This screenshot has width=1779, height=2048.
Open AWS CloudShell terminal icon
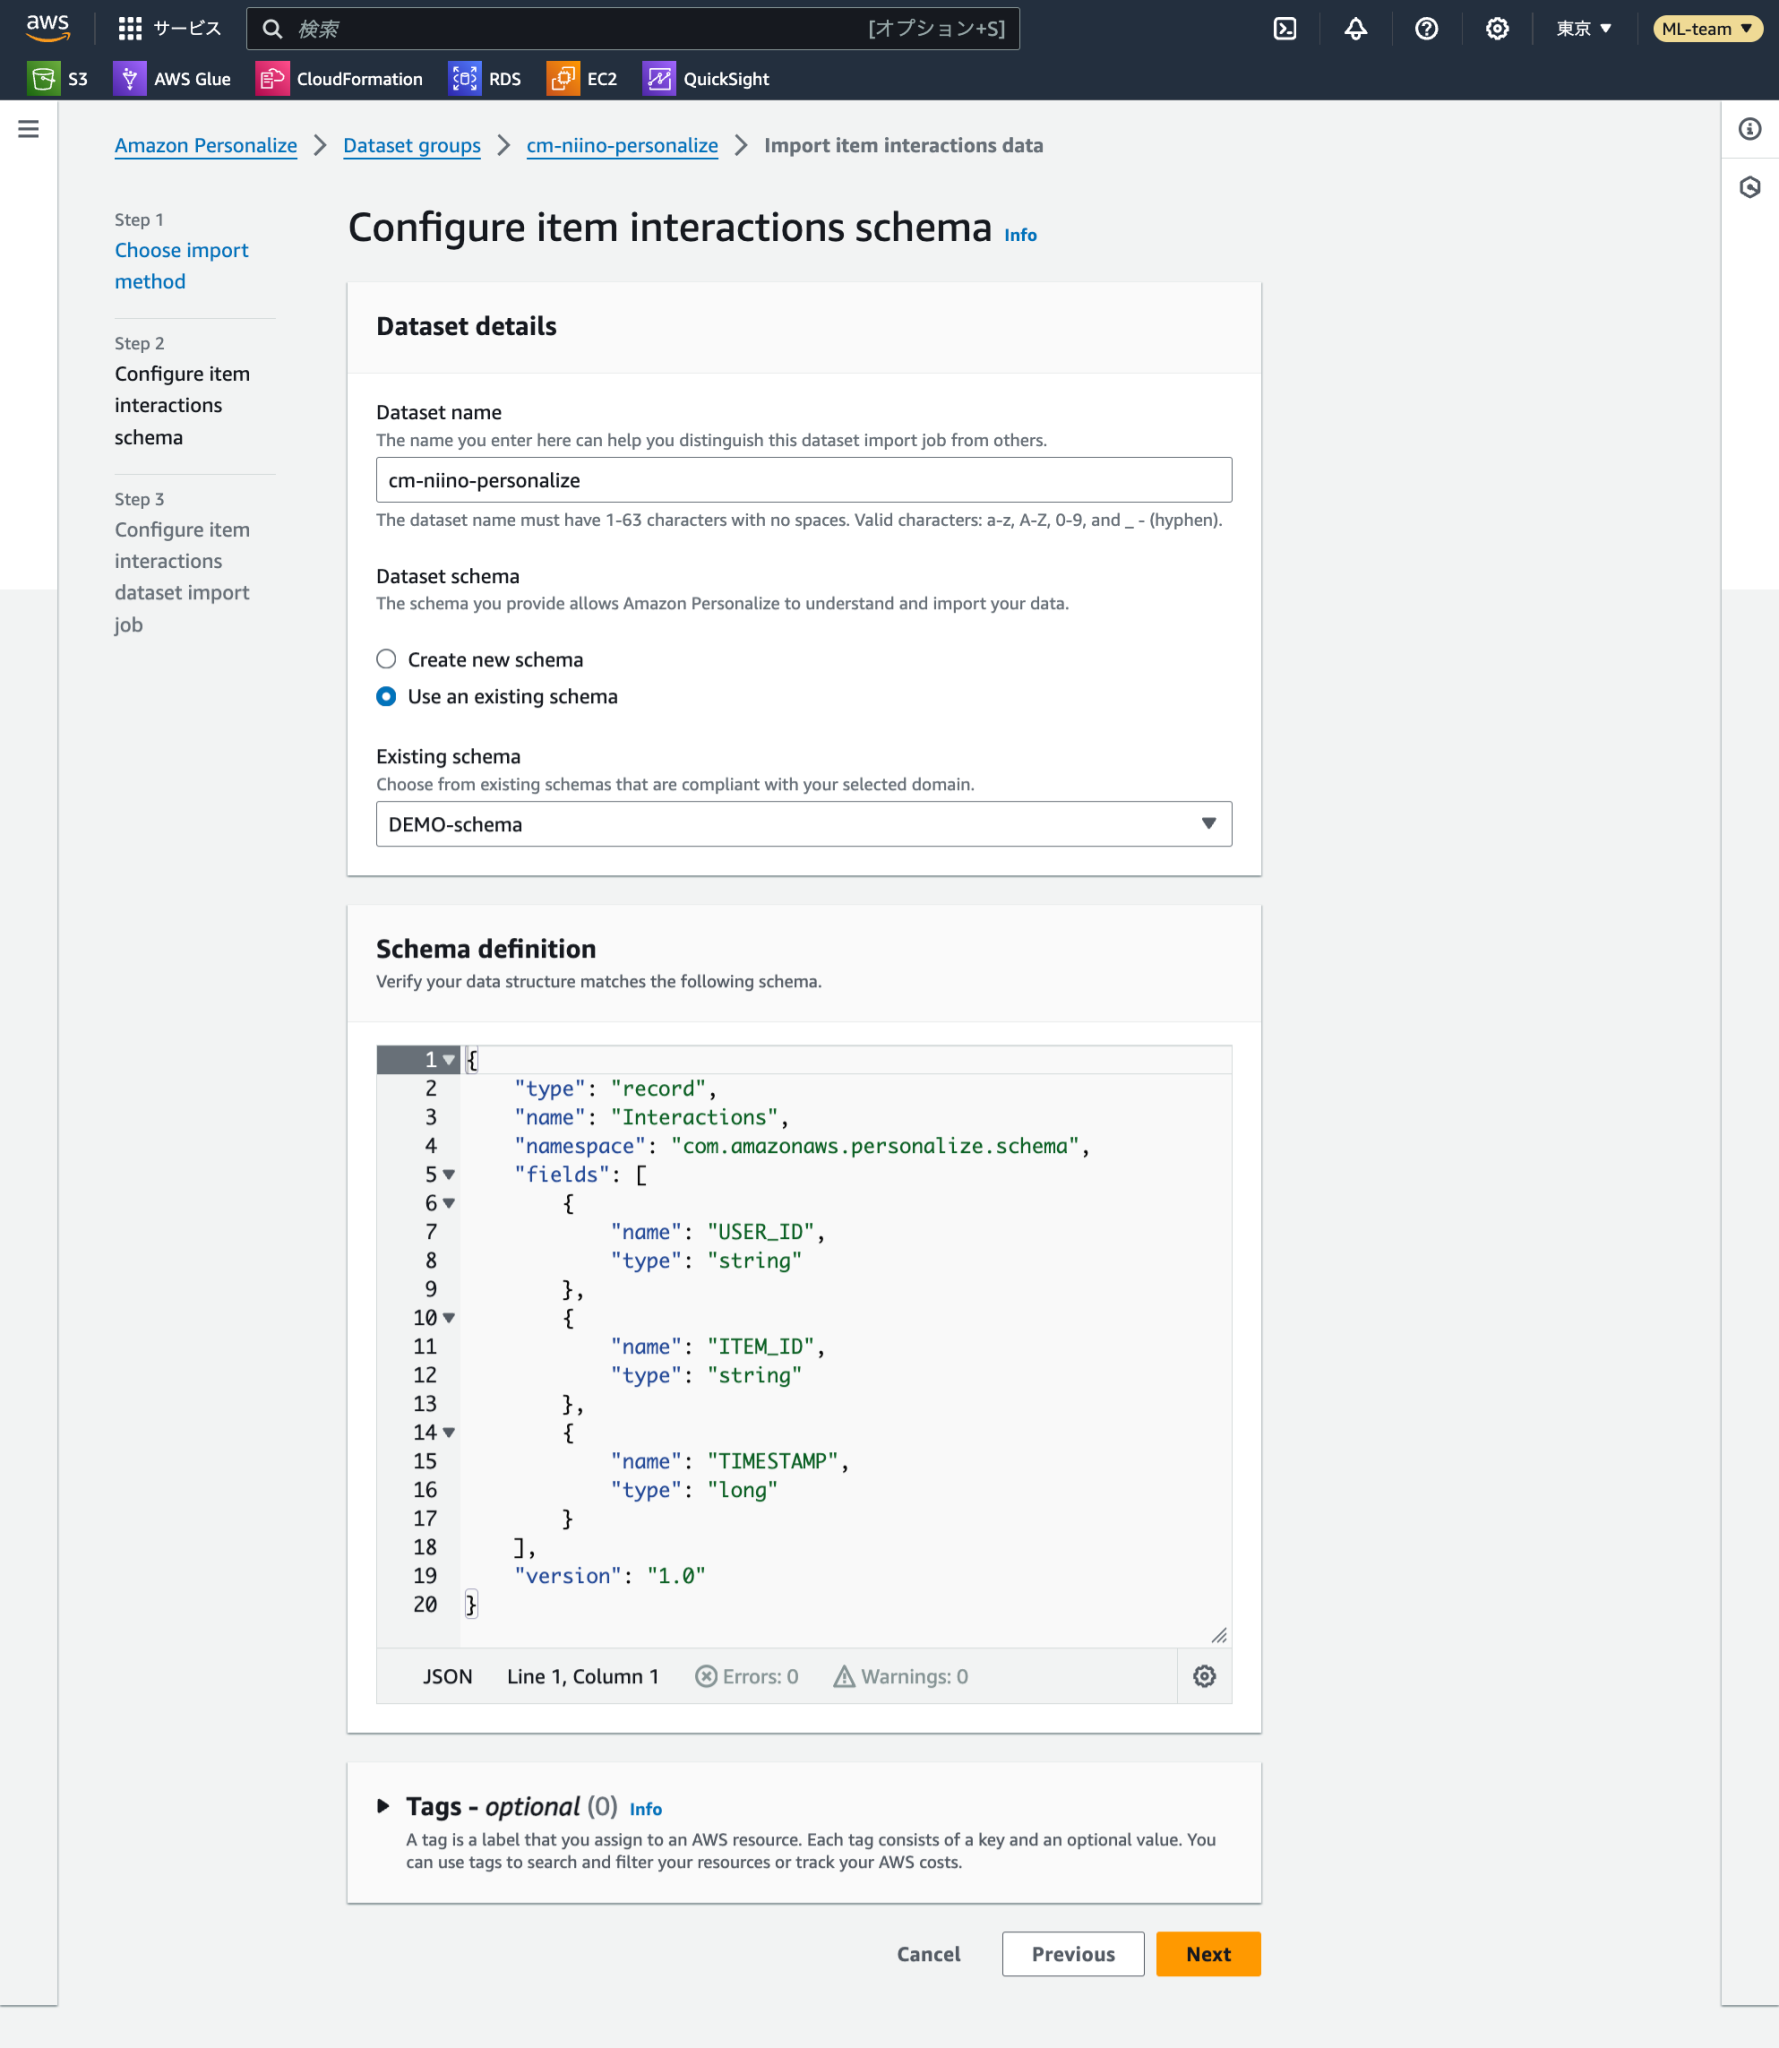click(1285, 29)
